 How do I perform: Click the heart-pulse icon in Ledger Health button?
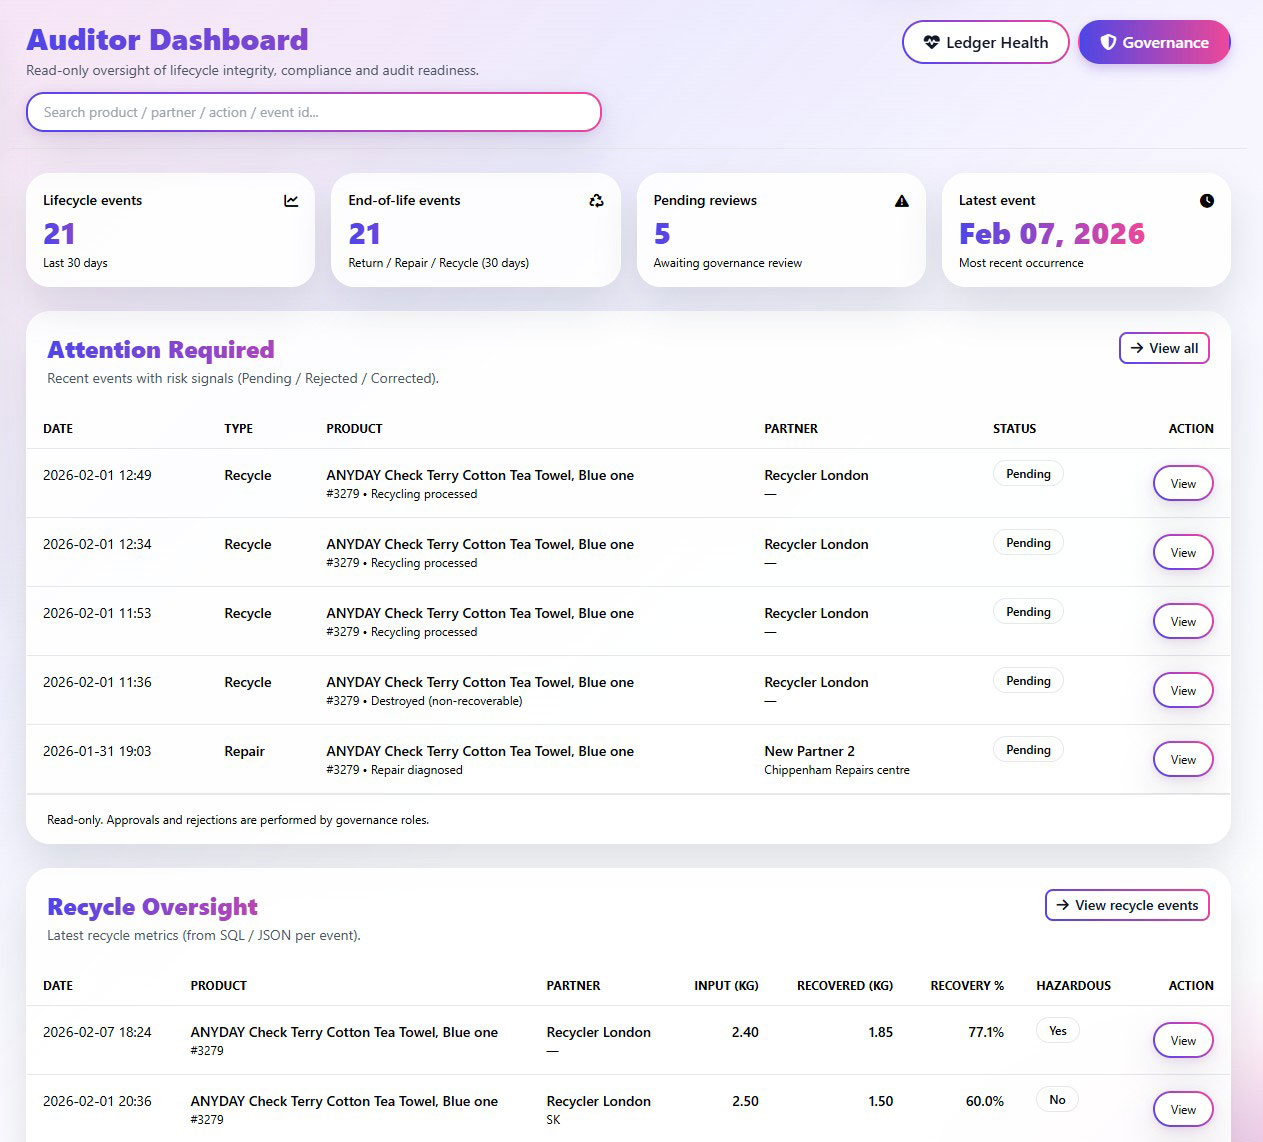pyautogui.click(x=931, y=43)
